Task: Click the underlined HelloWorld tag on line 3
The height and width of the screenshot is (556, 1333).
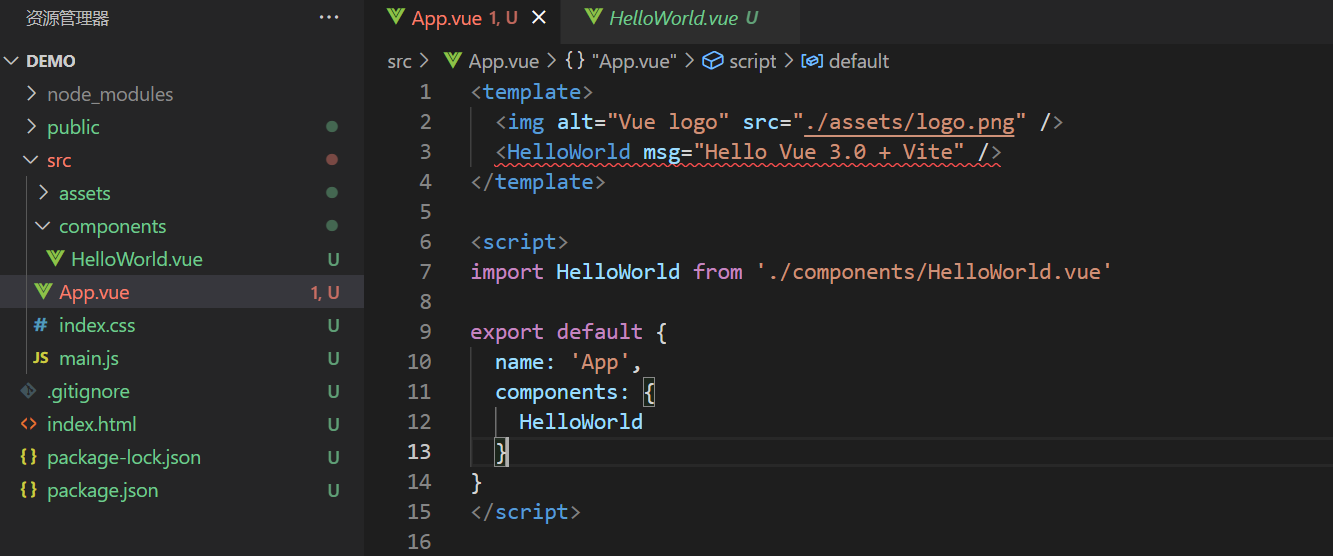Action: tap(569, 152)
